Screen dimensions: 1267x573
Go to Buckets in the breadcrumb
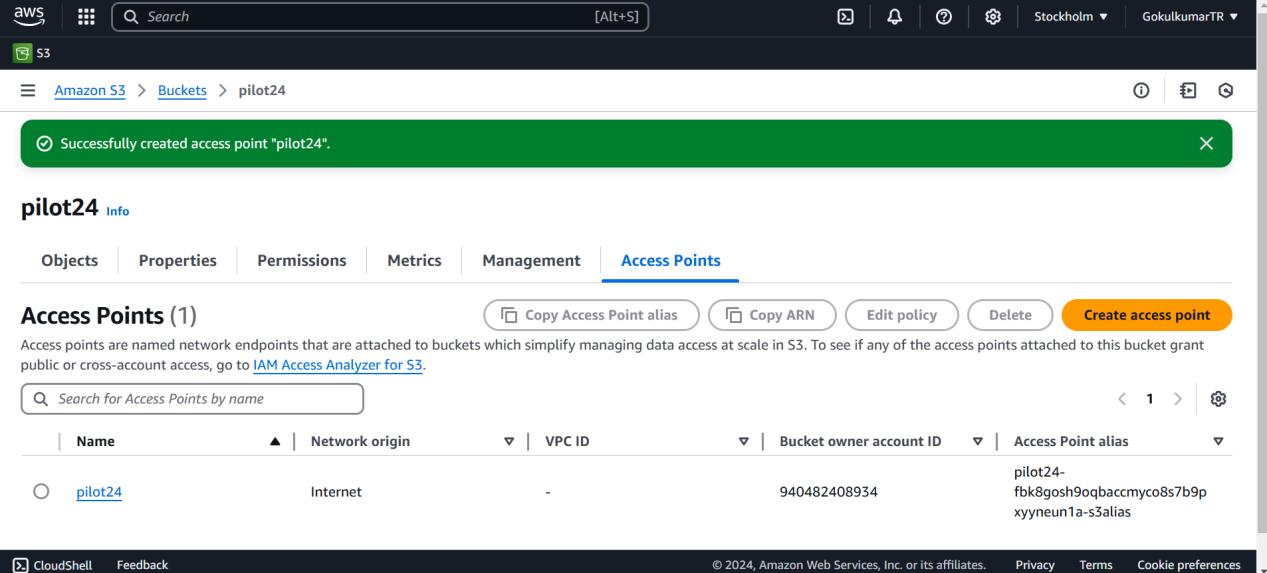pos(182,91)
